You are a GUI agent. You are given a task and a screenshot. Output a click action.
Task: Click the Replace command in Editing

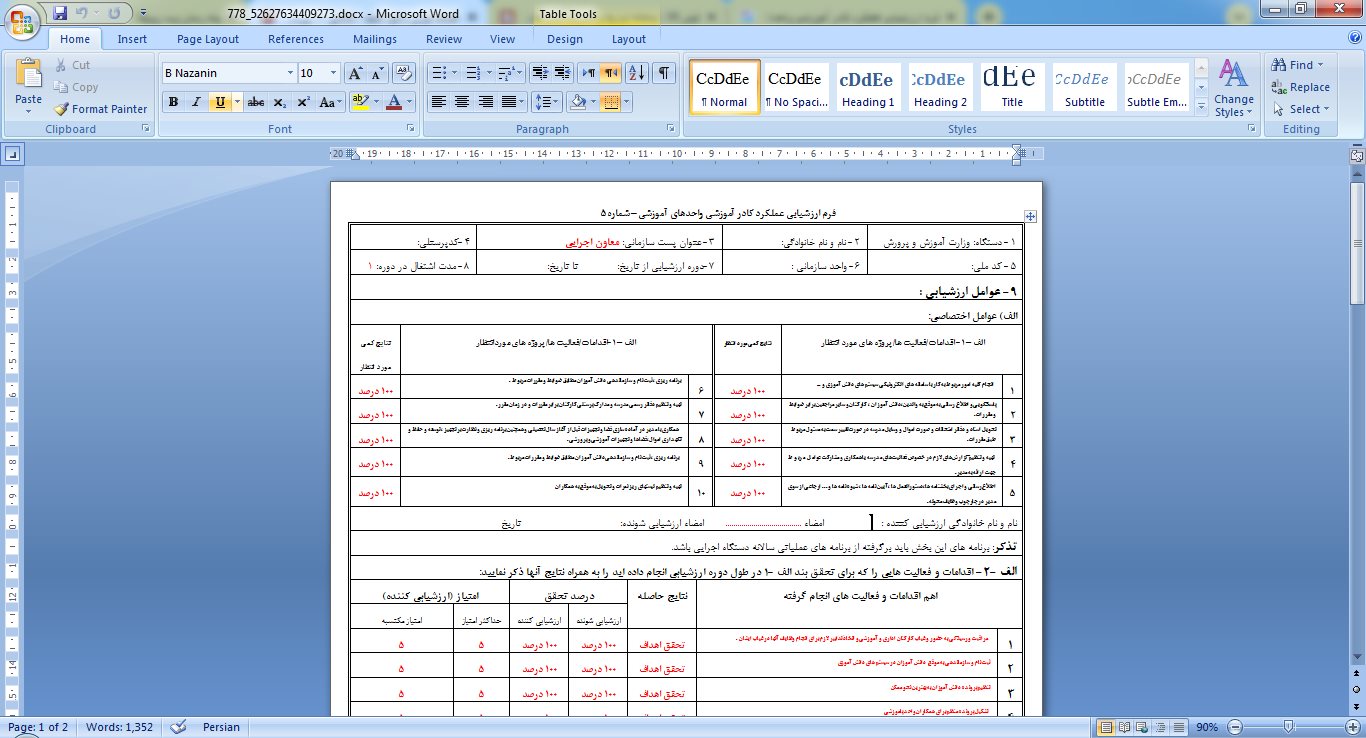(x=1301, y=87)
